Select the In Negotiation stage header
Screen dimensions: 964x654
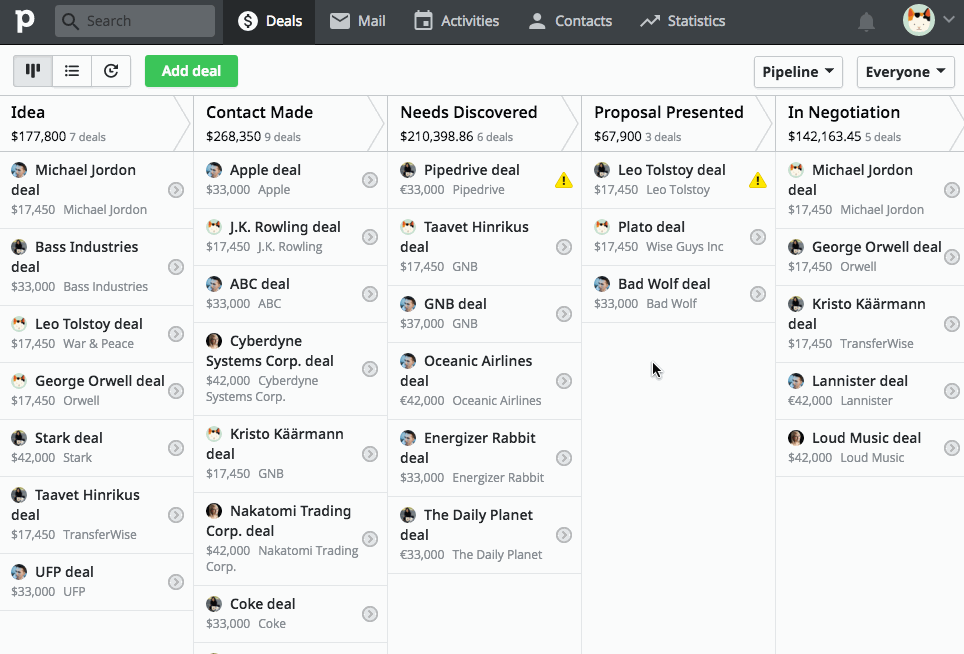click(871, 124)
